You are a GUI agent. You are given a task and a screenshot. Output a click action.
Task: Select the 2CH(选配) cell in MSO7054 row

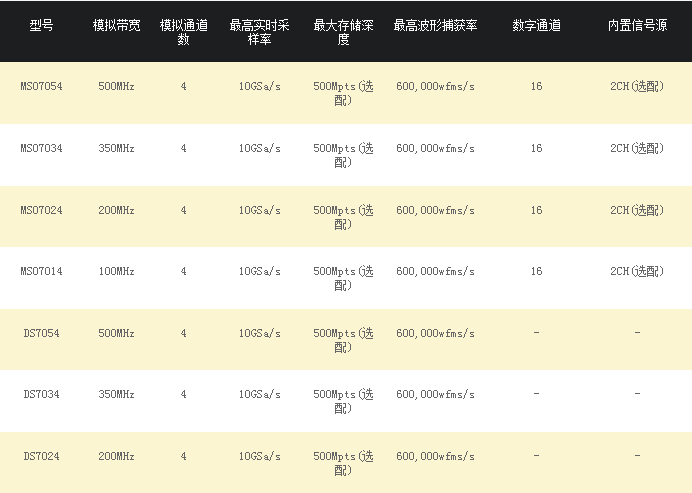click(x=636, y=87)
